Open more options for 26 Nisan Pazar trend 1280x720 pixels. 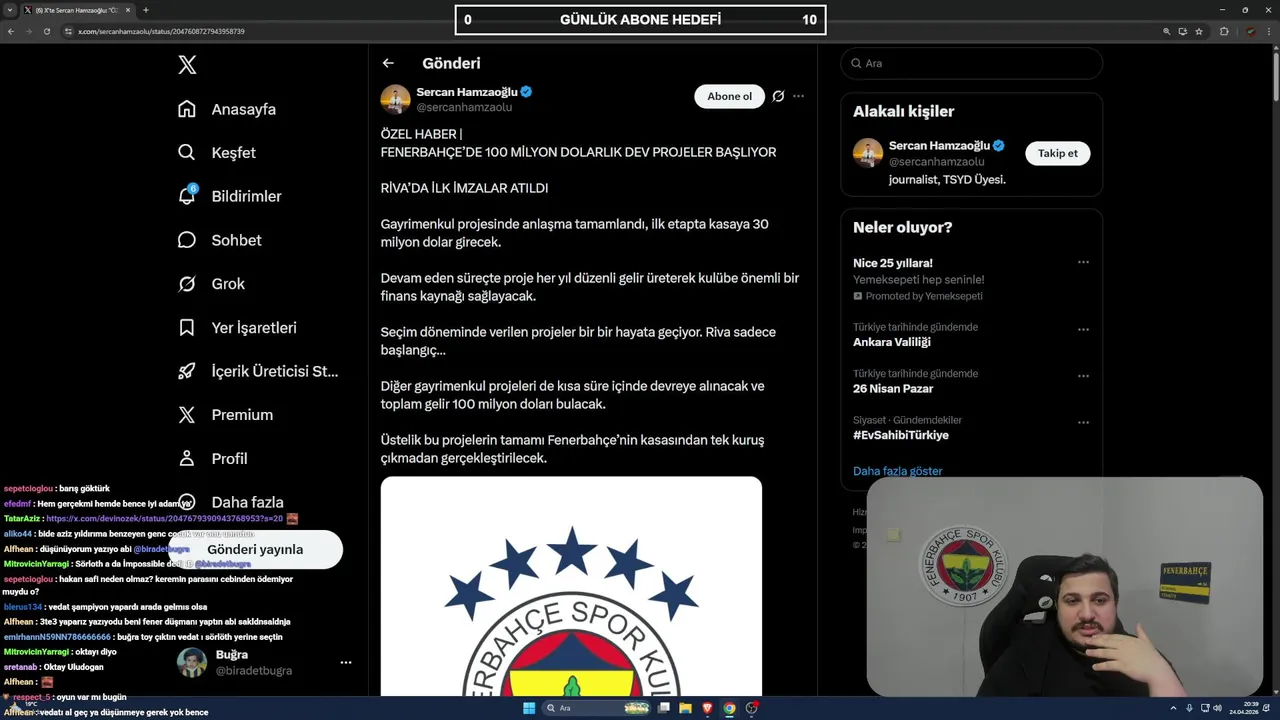1083,376
